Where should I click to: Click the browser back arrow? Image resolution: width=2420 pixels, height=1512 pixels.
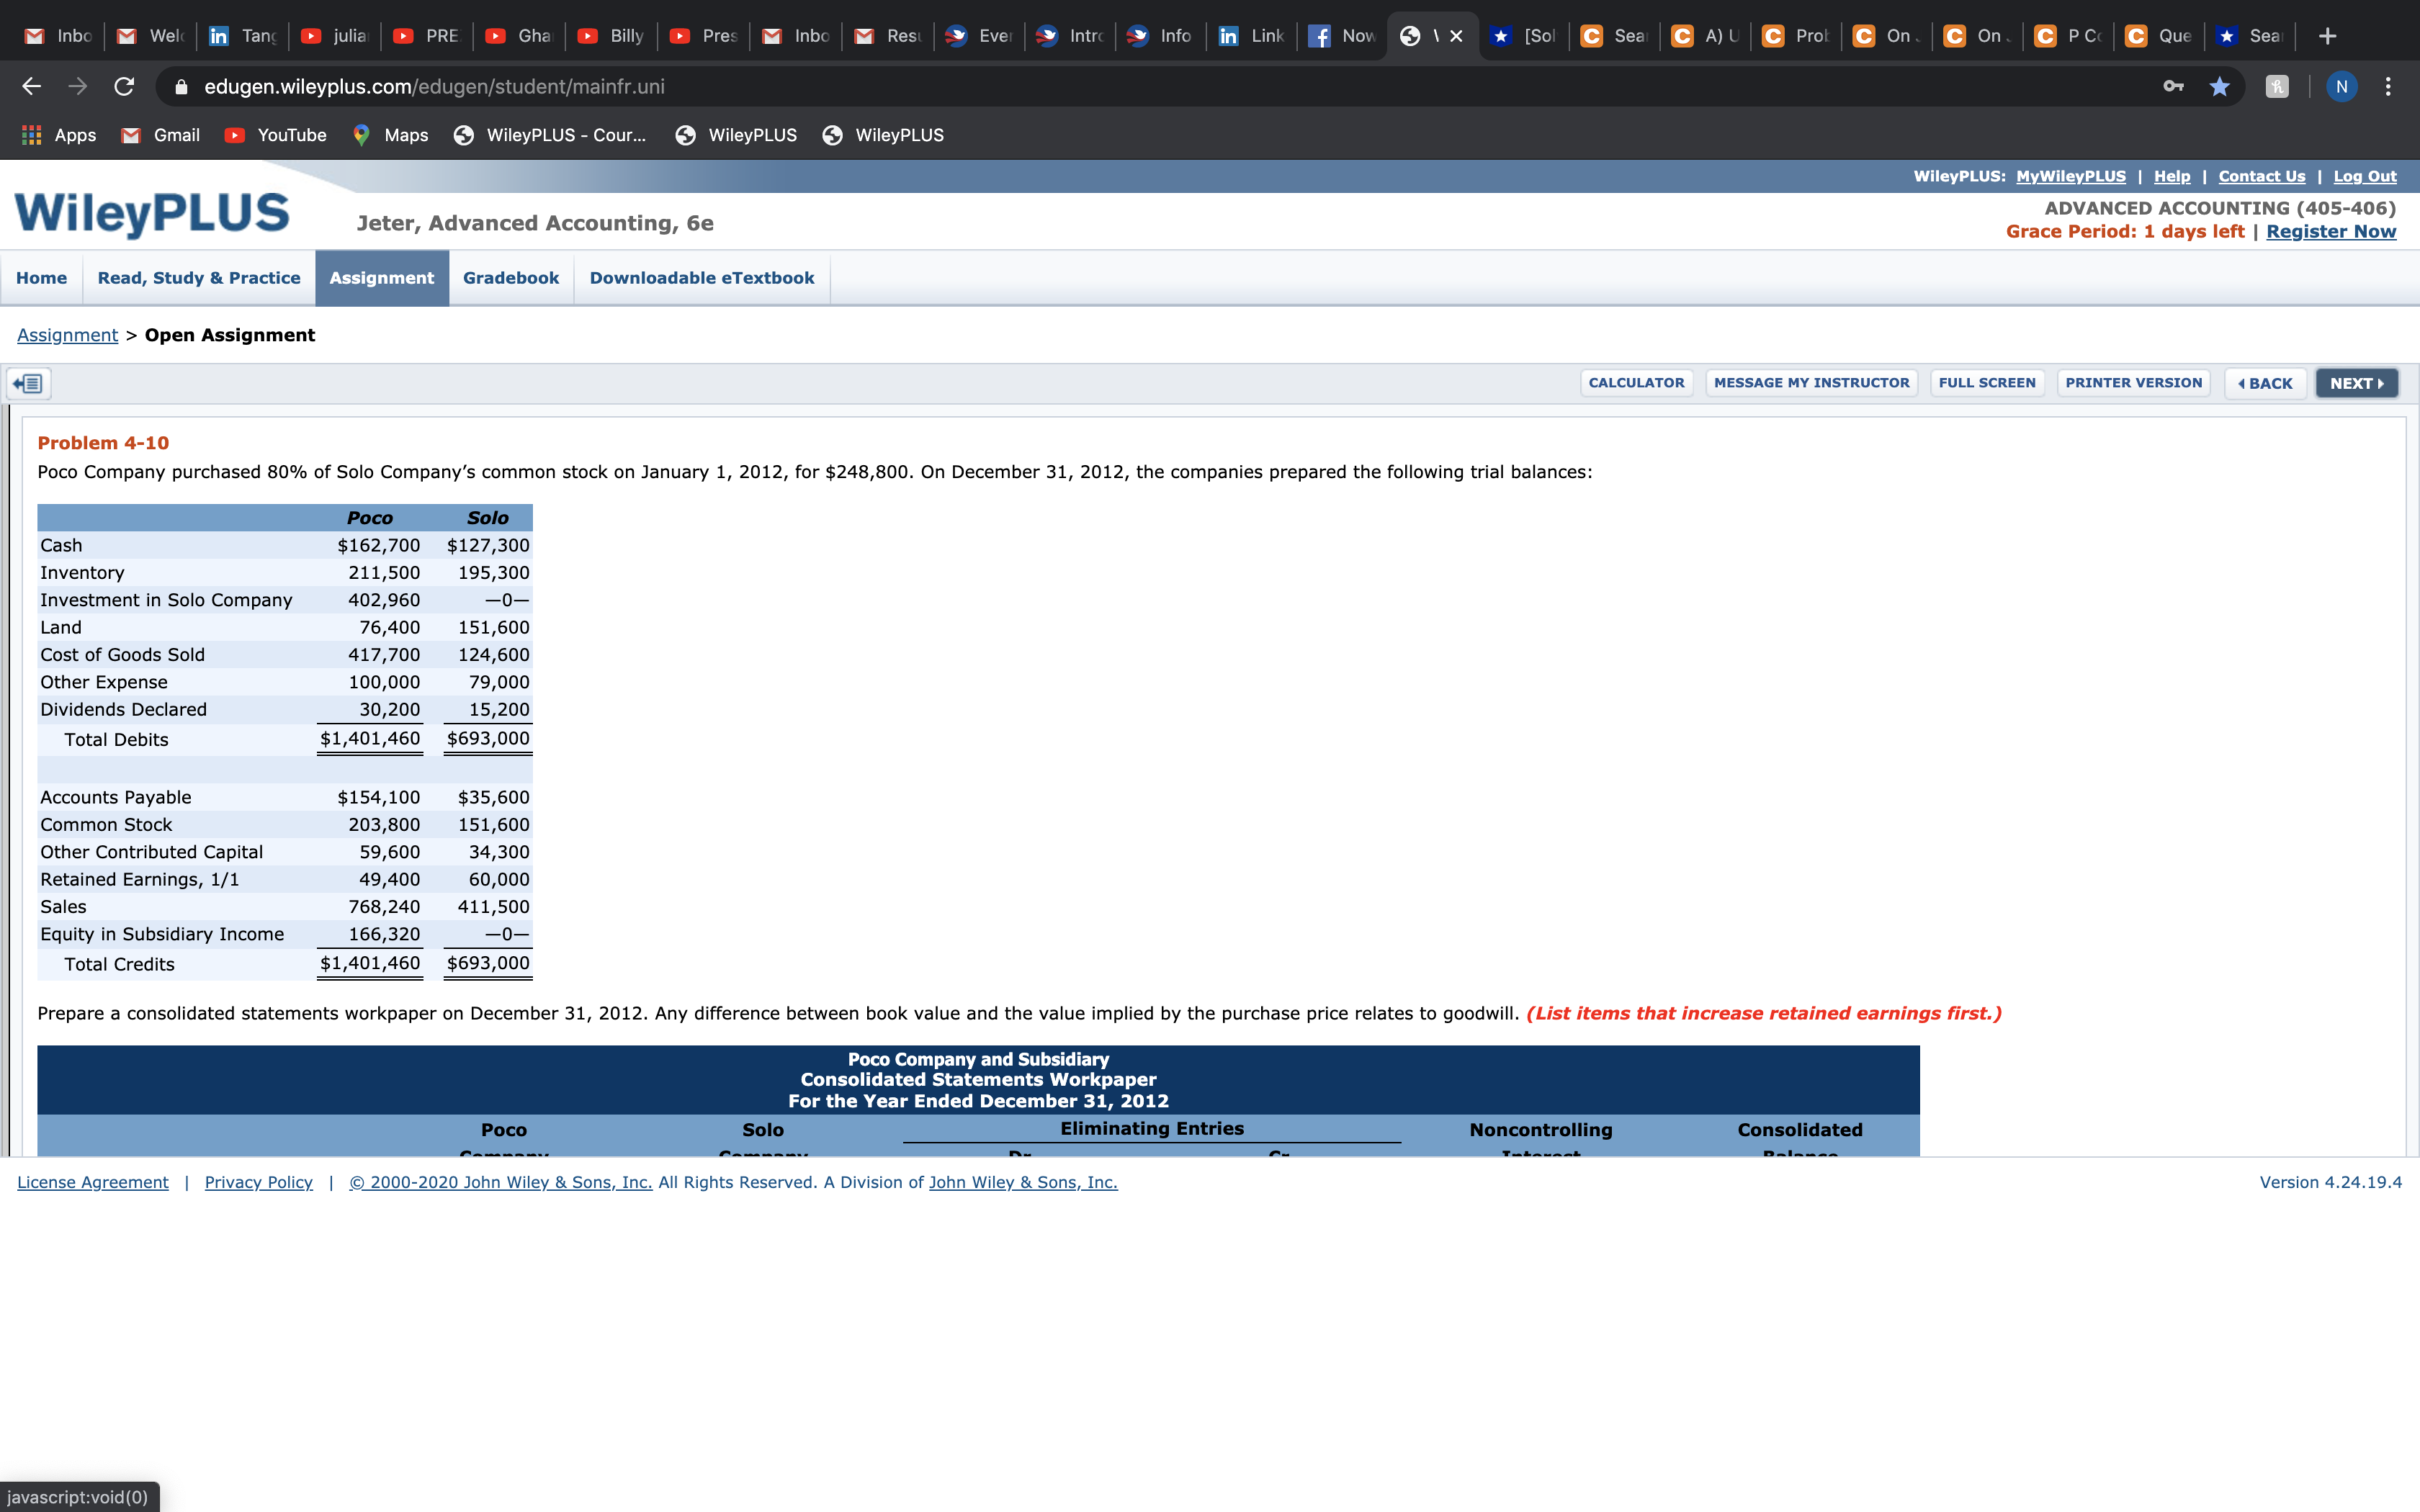tap(32, 87)
